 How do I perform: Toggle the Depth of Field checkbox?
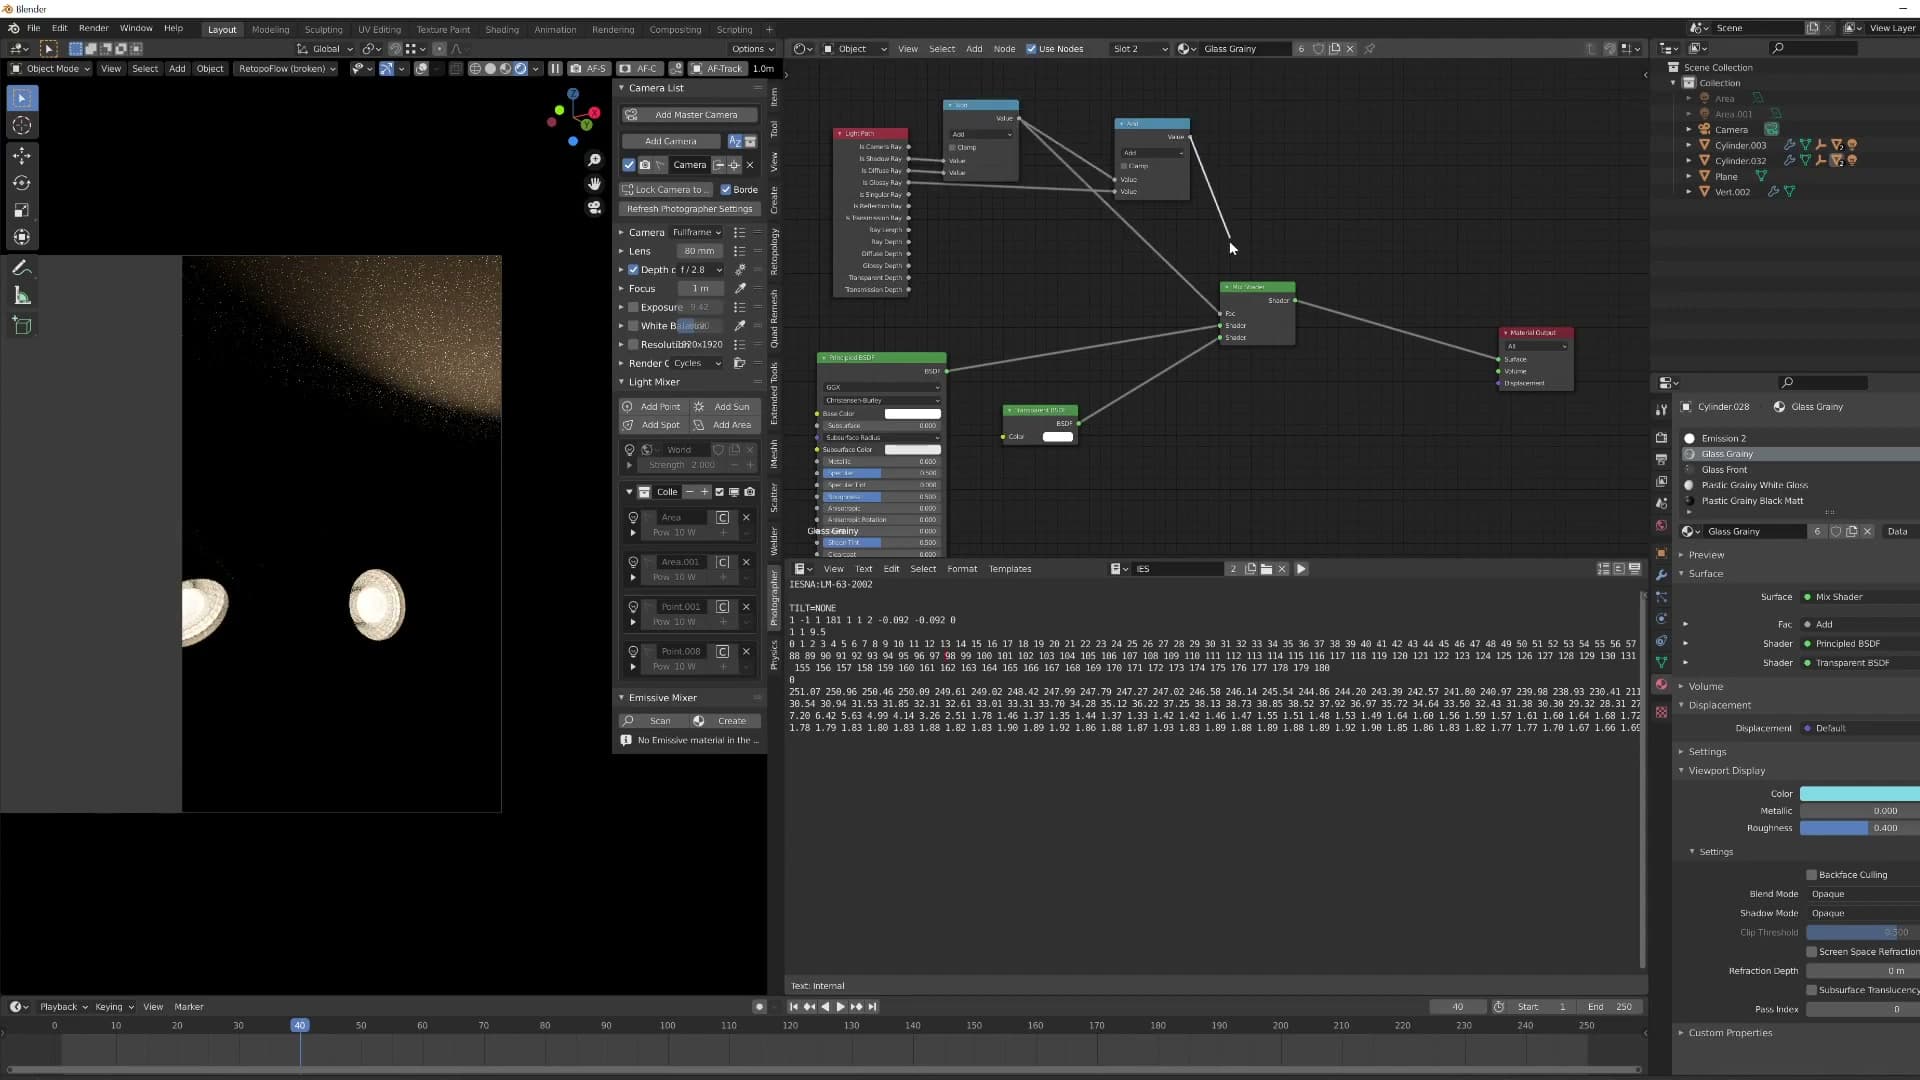tap(633, 270)
